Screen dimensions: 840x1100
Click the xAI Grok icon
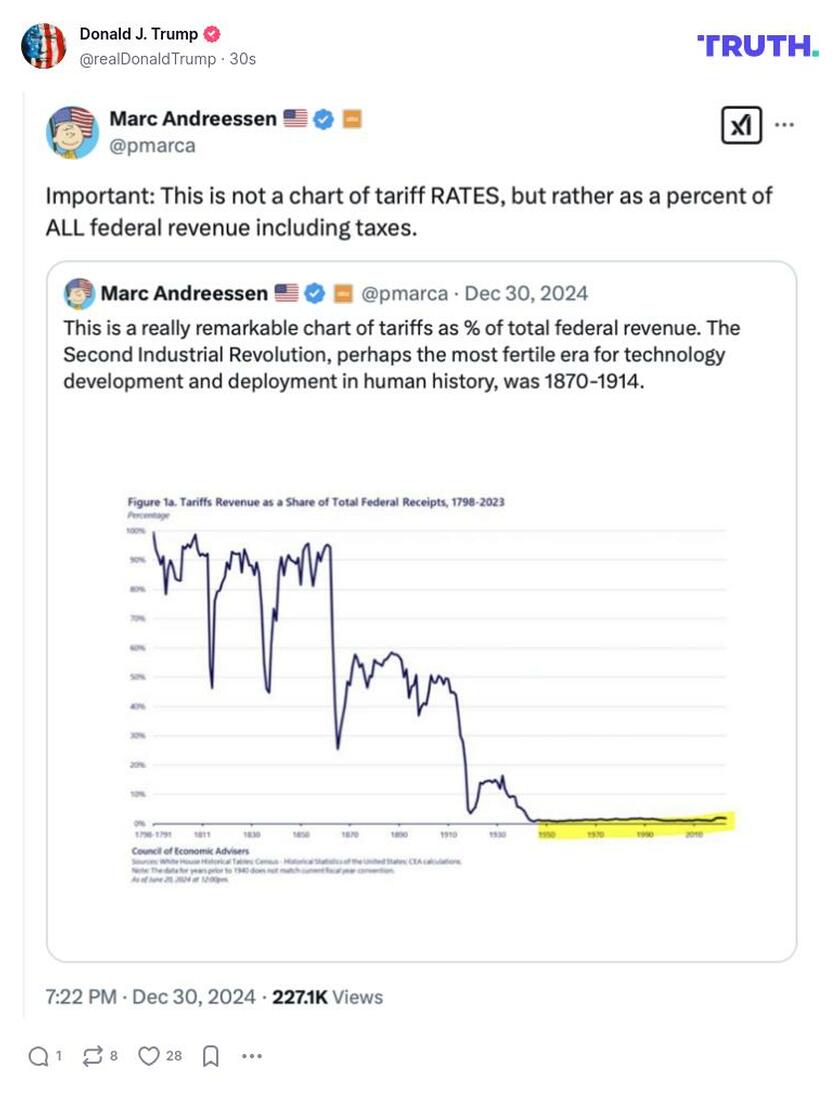741,125
